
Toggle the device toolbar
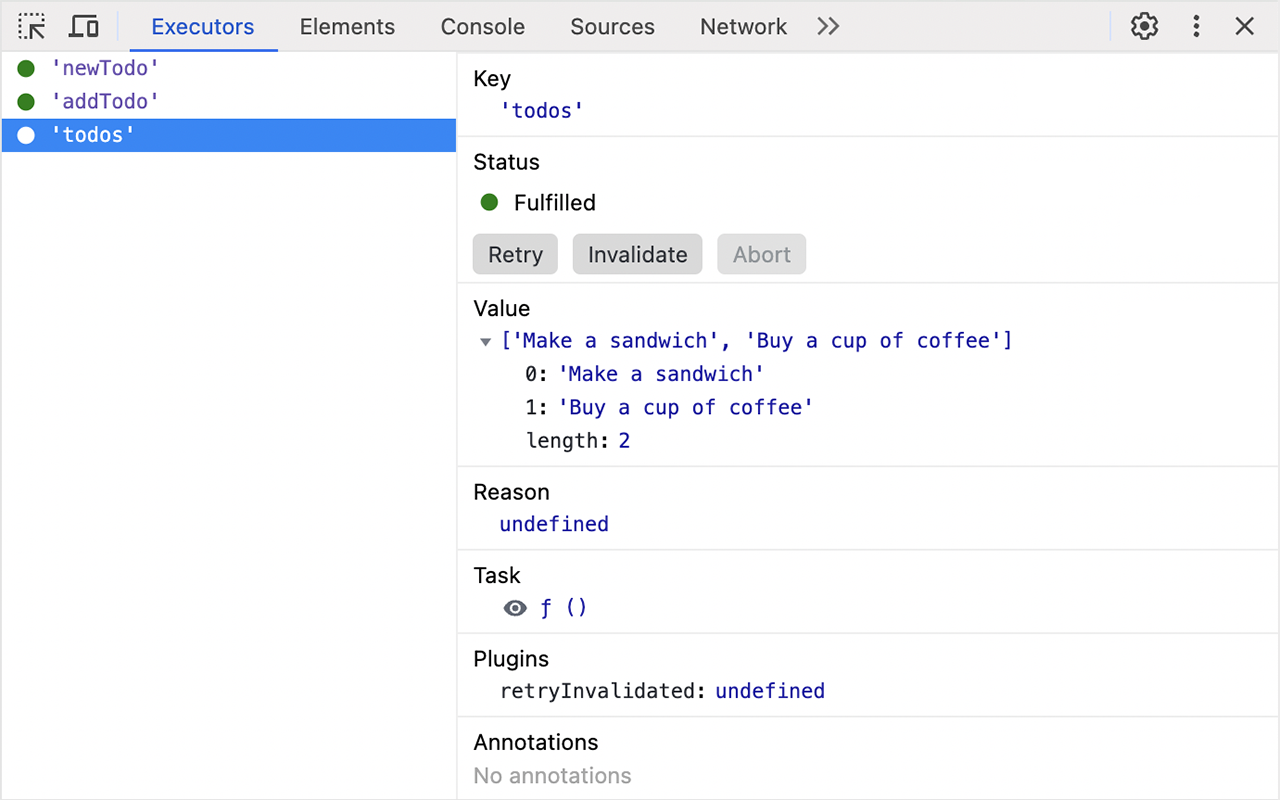(x=83, y=26)
